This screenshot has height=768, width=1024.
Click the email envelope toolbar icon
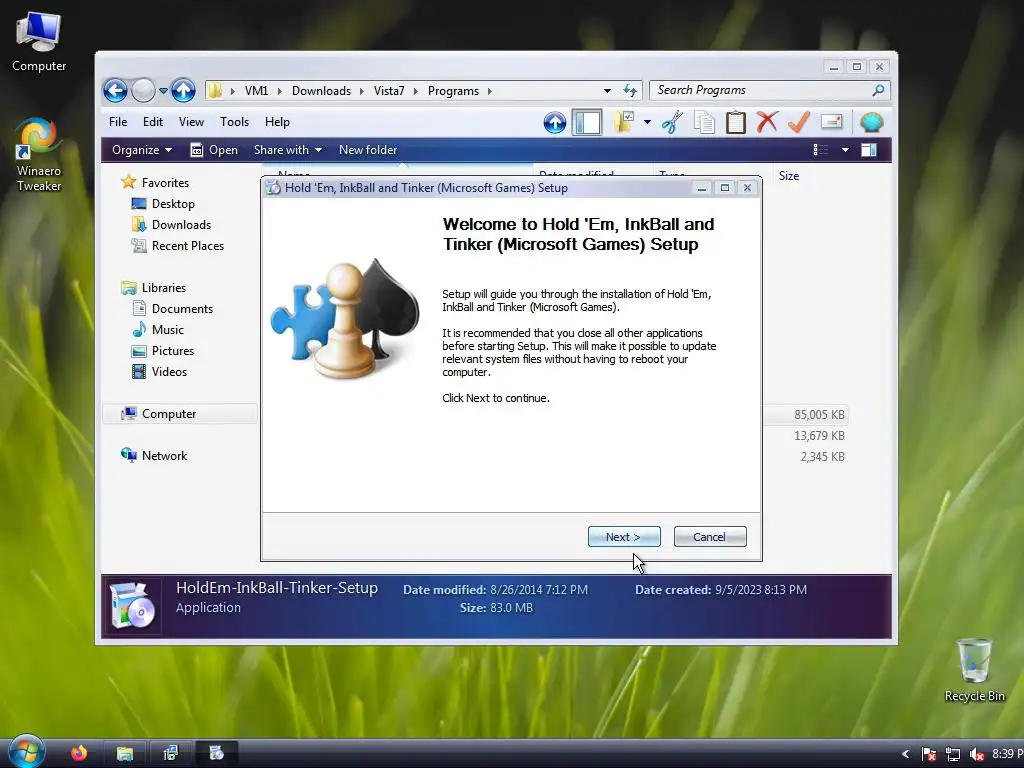[x=831, y=122]
